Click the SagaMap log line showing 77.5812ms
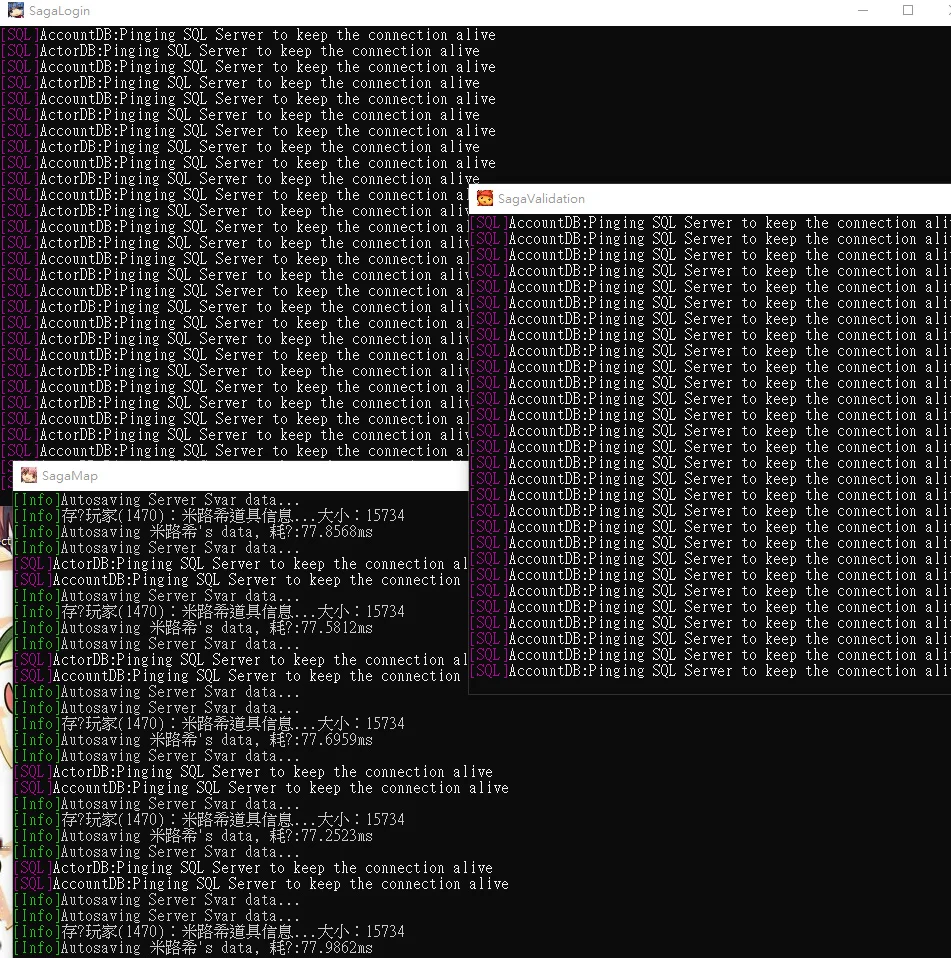951x958 pixels. coord(193,627)
